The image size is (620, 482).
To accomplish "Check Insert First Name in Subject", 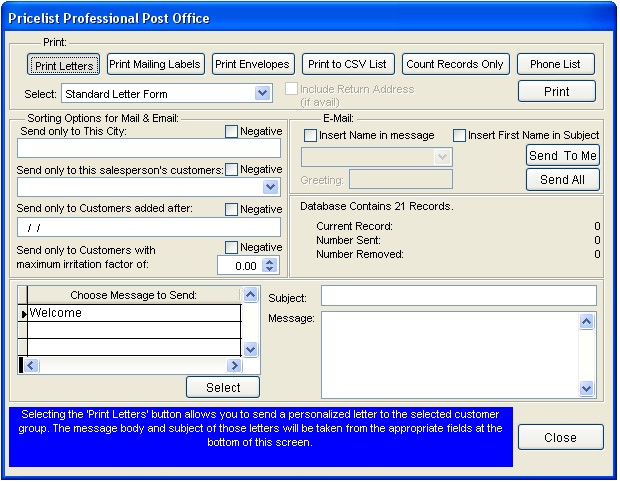I will click(x=460, y=136).
